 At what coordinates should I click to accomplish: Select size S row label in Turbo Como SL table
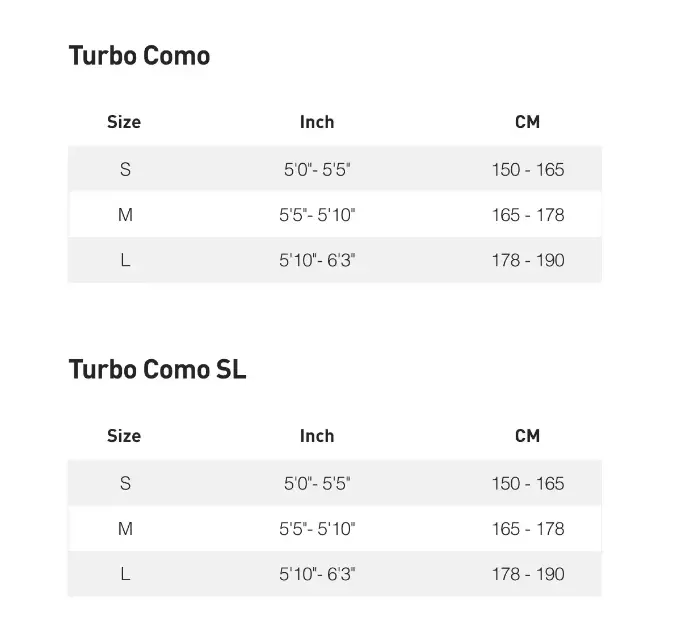(x=125, y=483)
